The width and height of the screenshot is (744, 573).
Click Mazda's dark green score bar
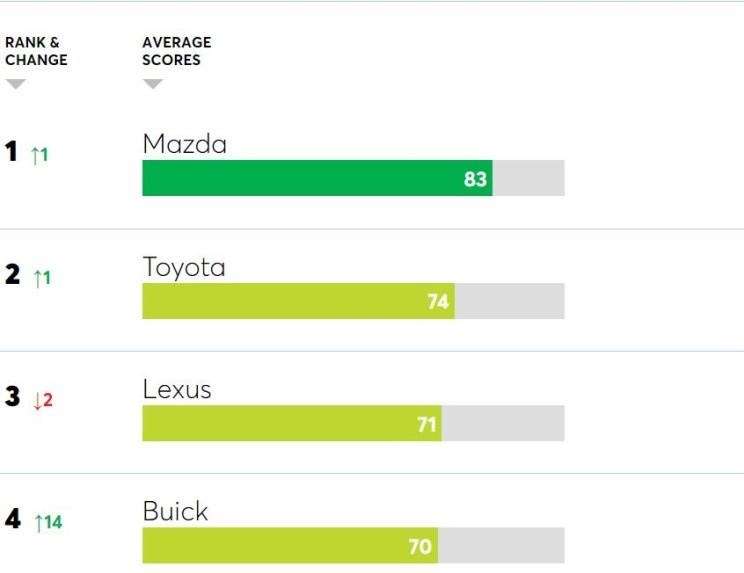317,178
